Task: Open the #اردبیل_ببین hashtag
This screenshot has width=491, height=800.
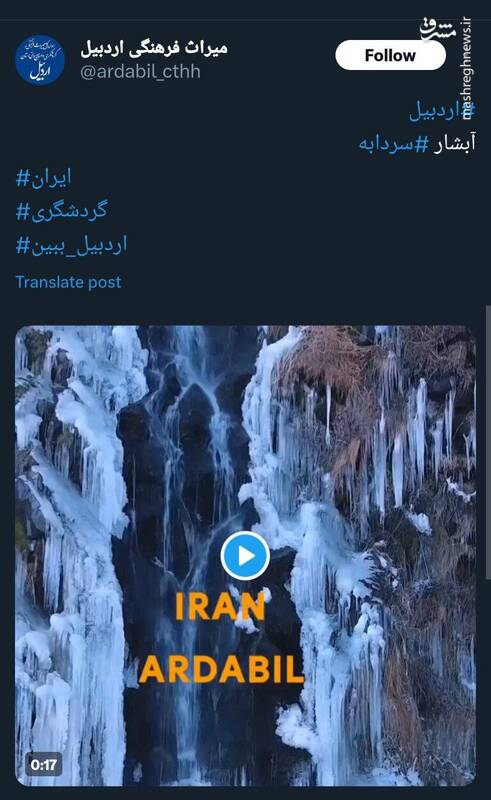Action: pos(71,245)
